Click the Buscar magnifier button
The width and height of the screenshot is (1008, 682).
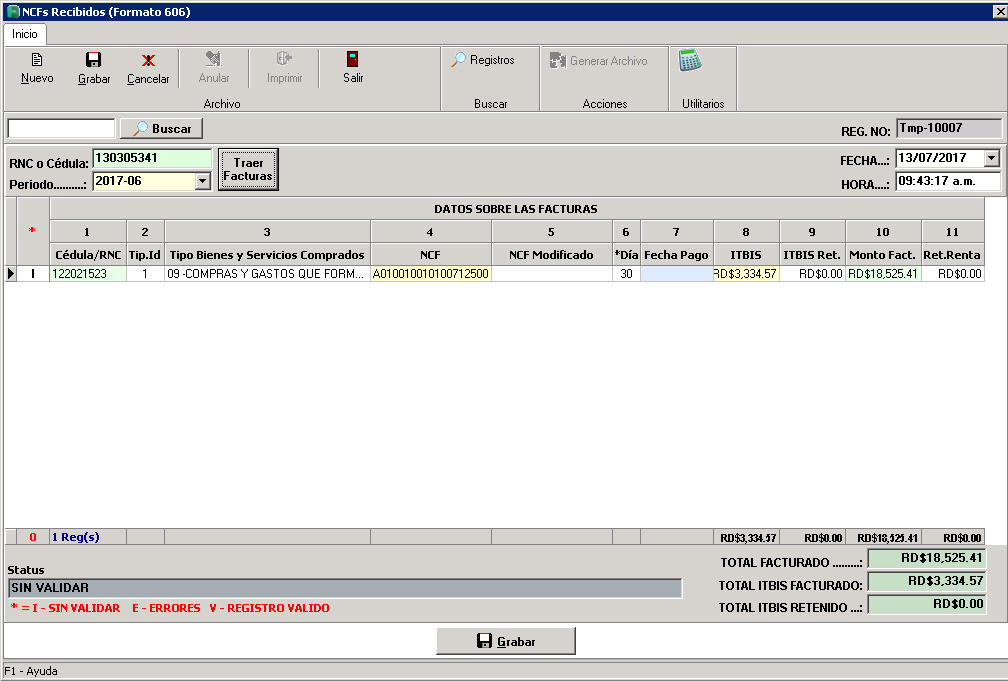[160, 128]
